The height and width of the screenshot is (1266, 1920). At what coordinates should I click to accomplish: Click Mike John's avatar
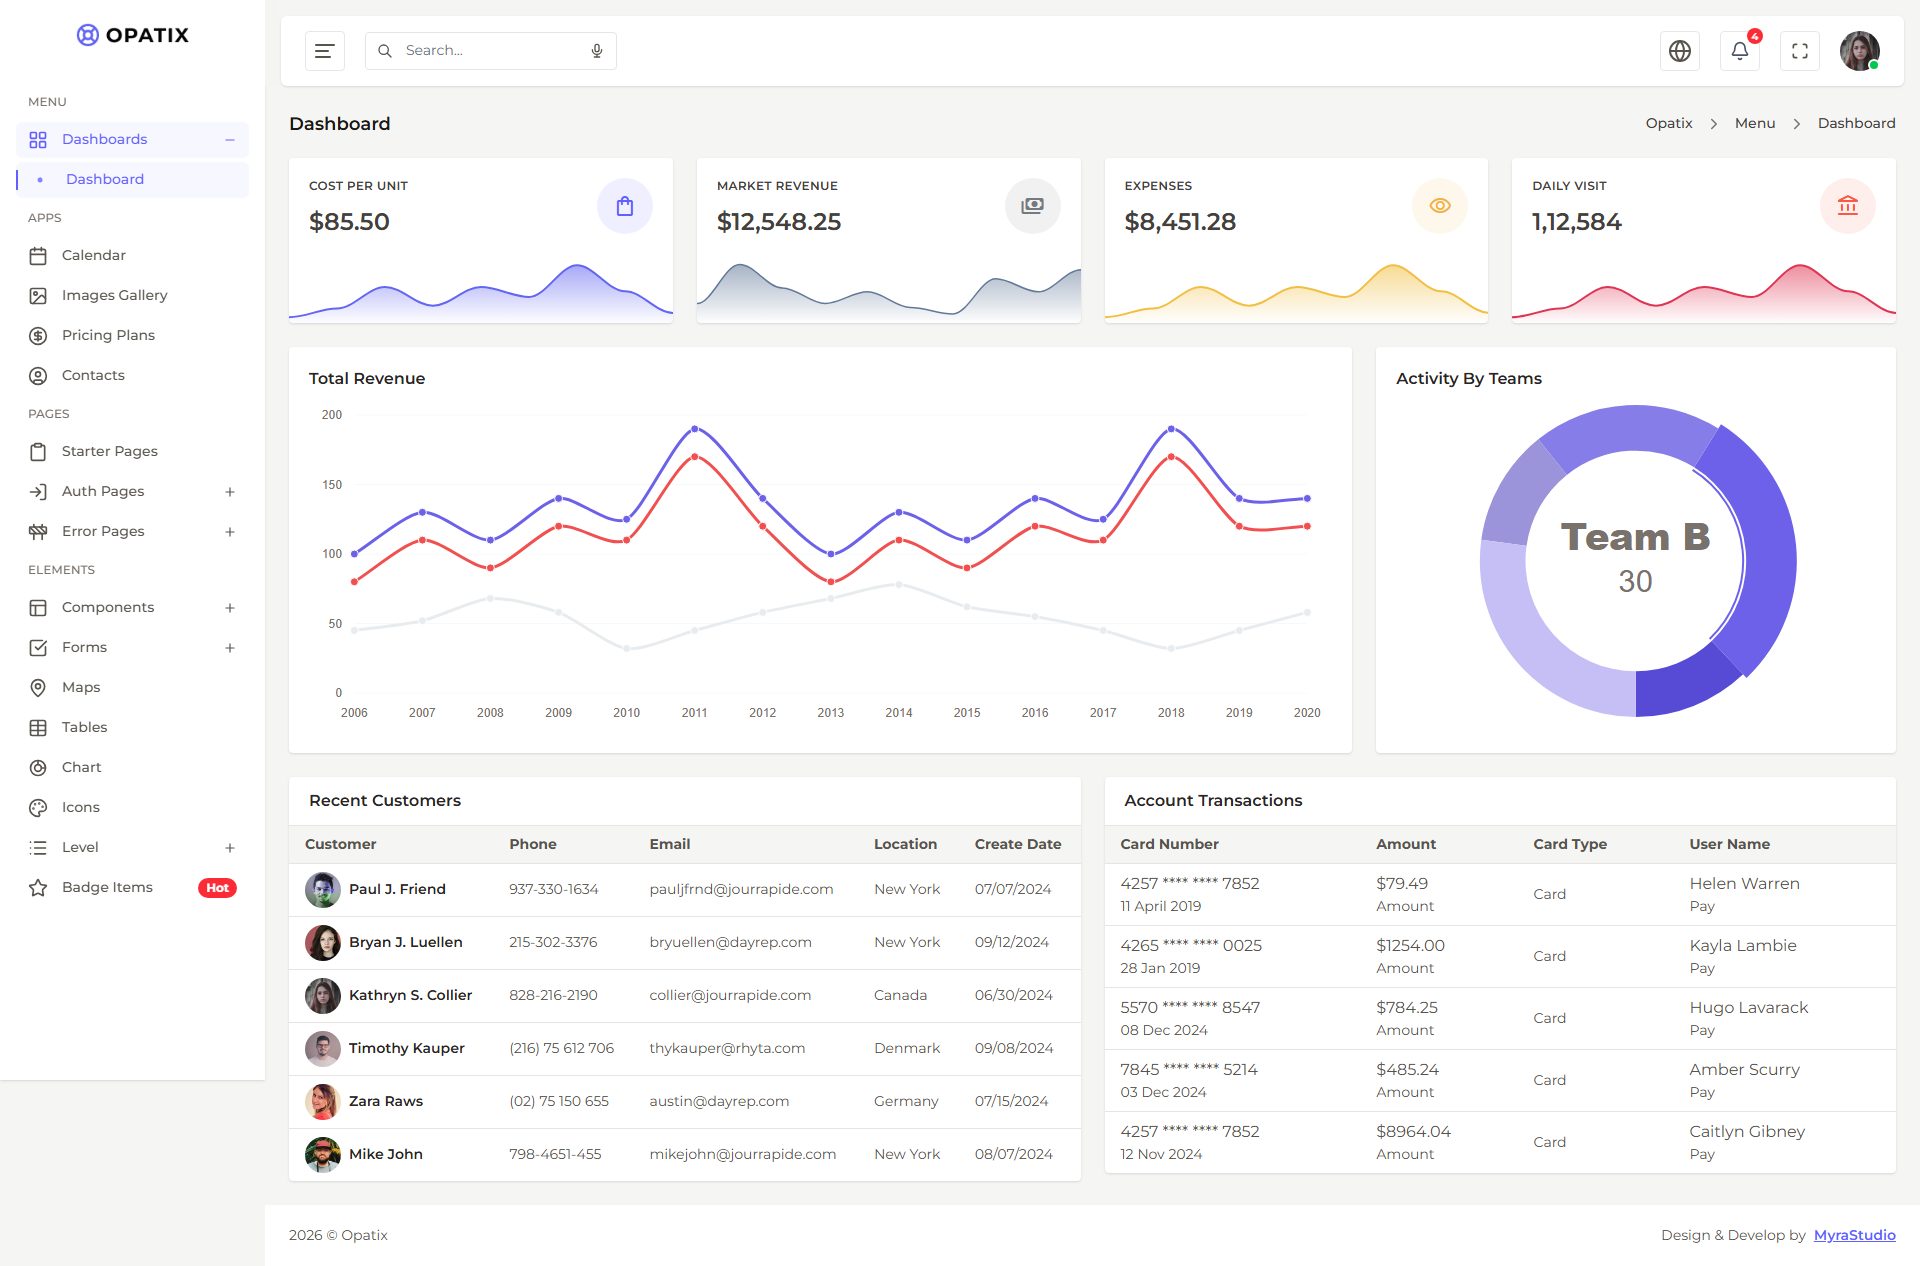coord(322,1154)
